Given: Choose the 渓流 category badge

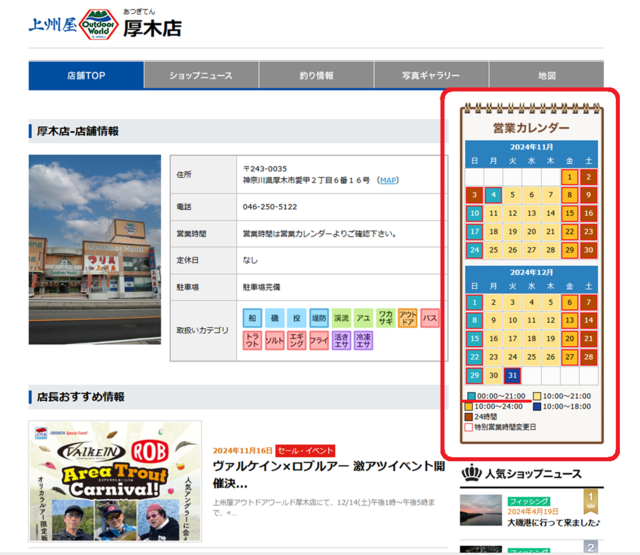Looking at the screenshot, I should (x=341, y=318).
